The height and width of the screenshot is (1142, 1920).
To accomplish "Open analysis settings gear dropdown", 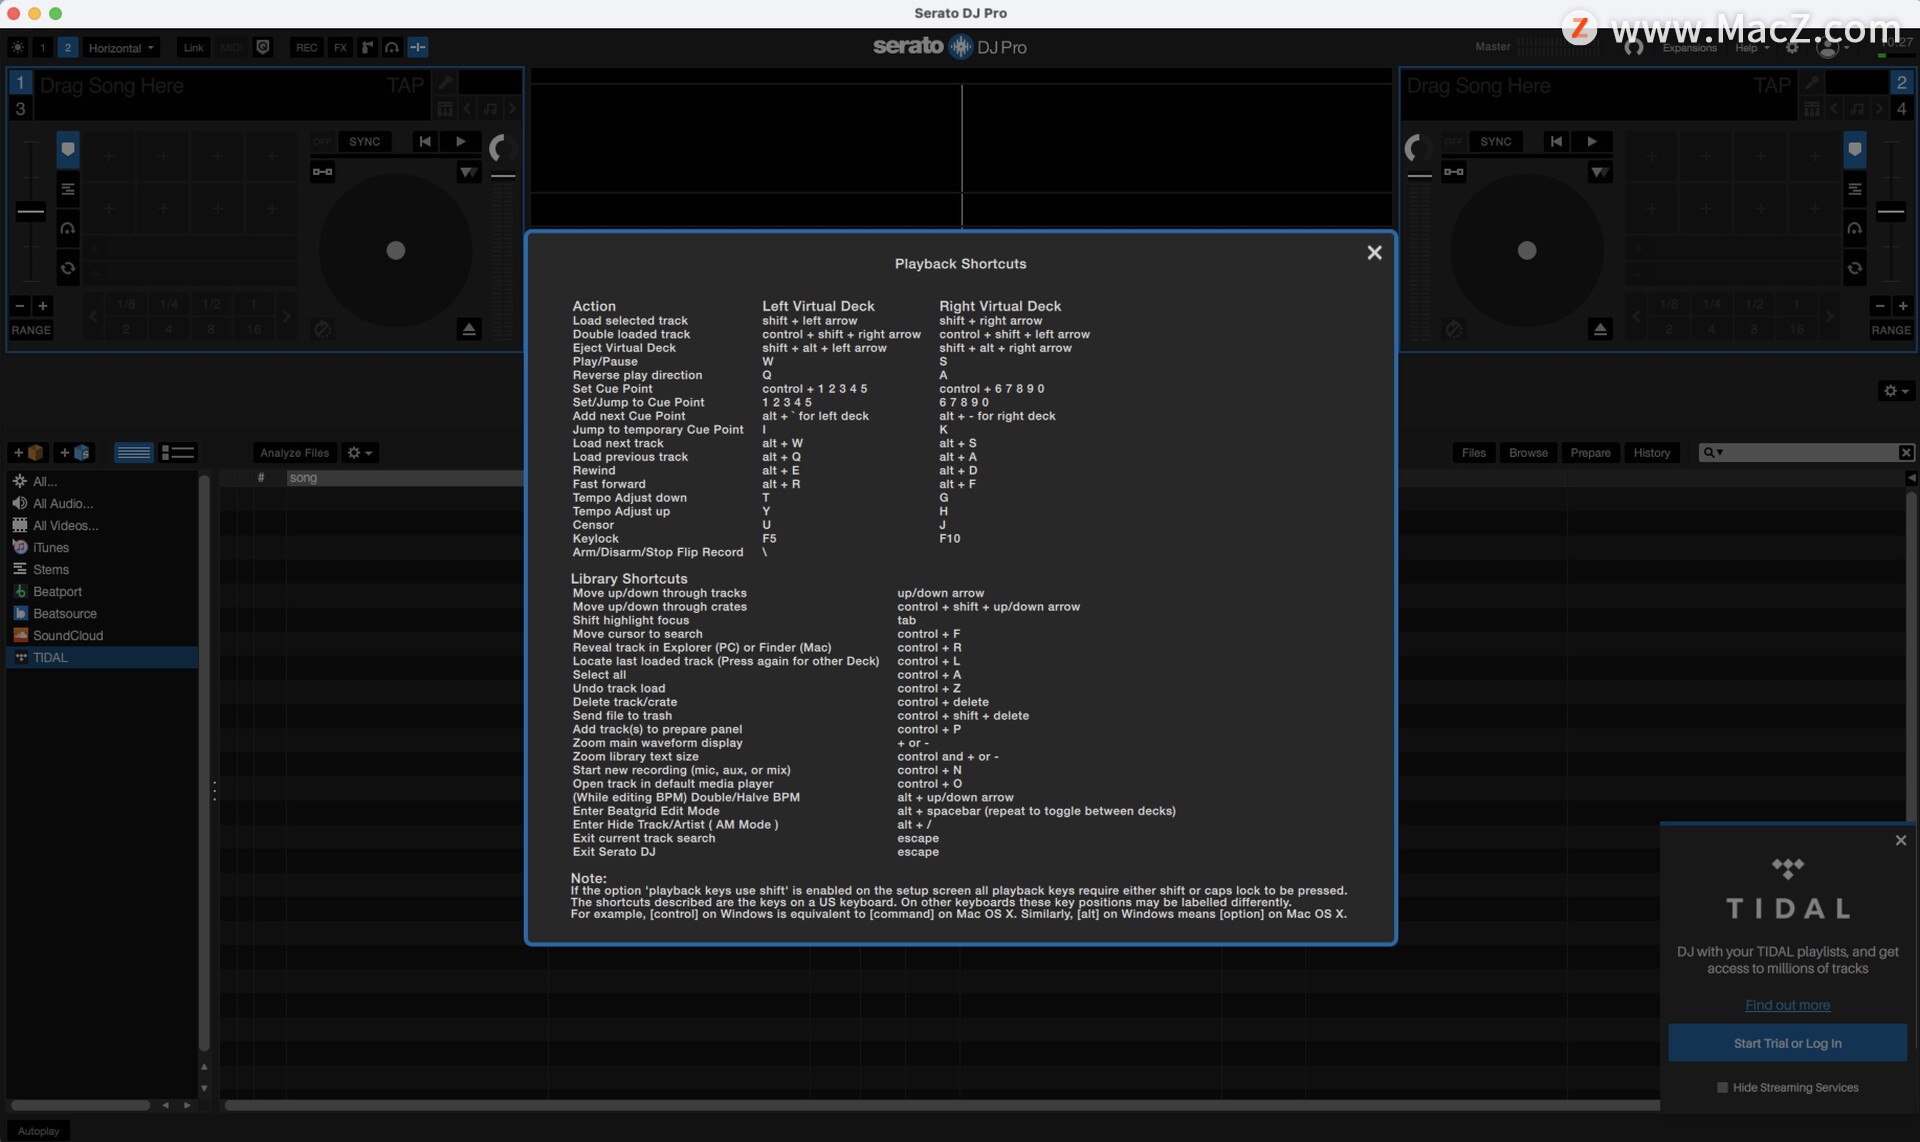I will [359, 453].
